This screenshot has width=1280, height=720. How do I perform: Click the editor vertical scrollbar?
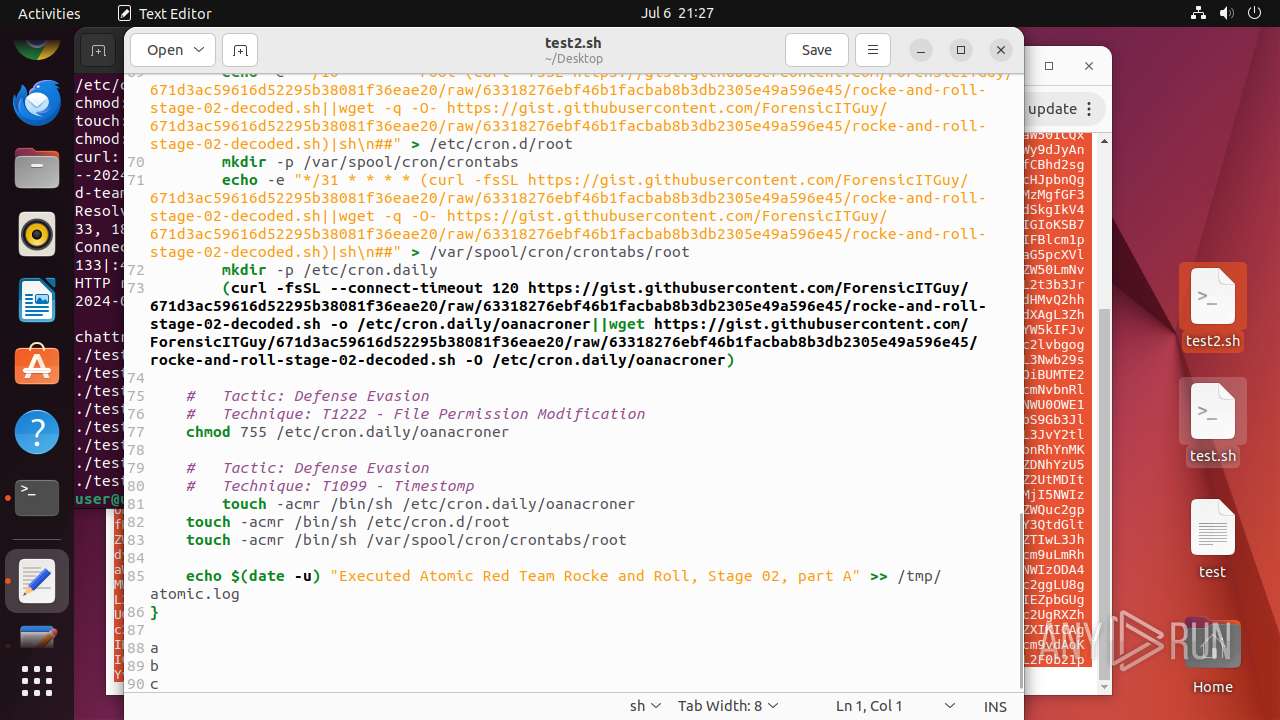pyautogui.click(x=1019, y=600)
